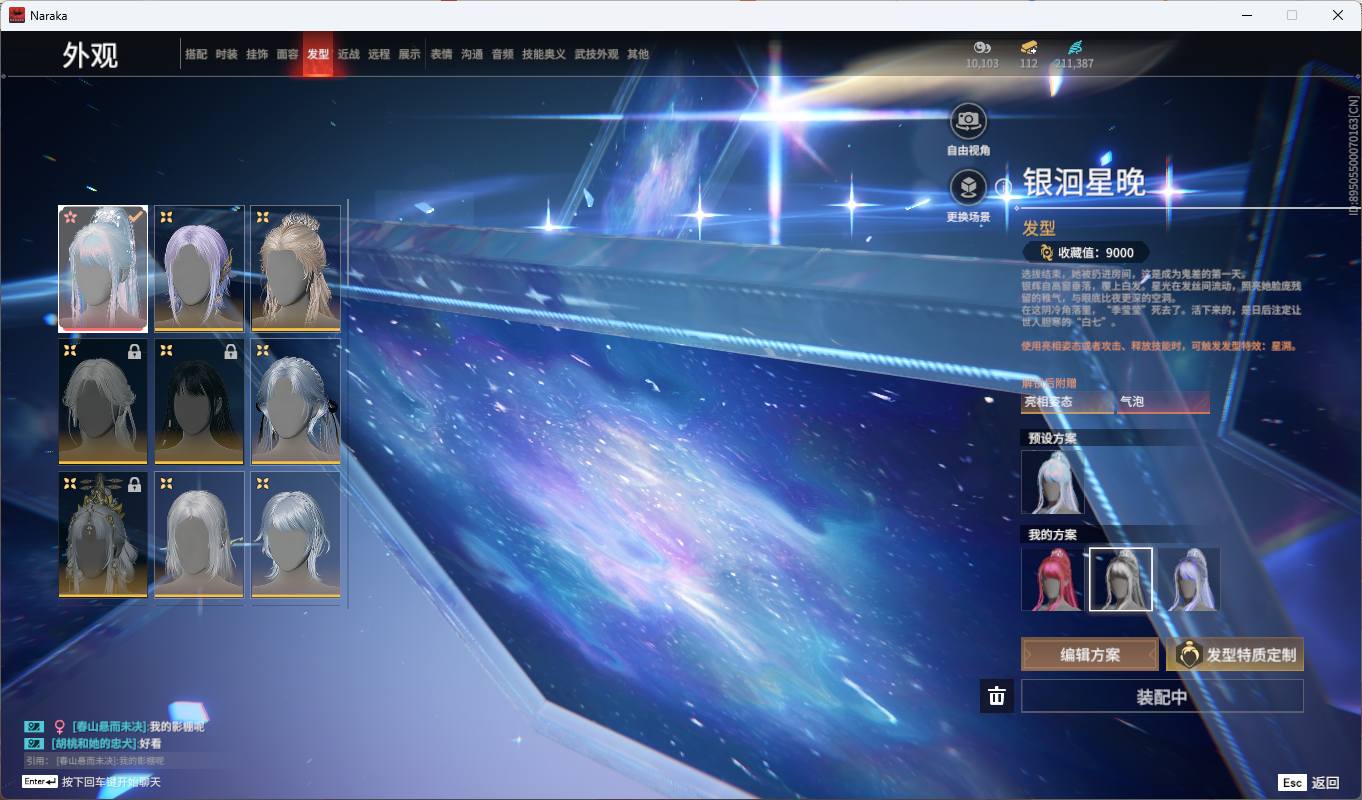
Task: Switch to the 武技外观 tab
Action: click(597, 54)
